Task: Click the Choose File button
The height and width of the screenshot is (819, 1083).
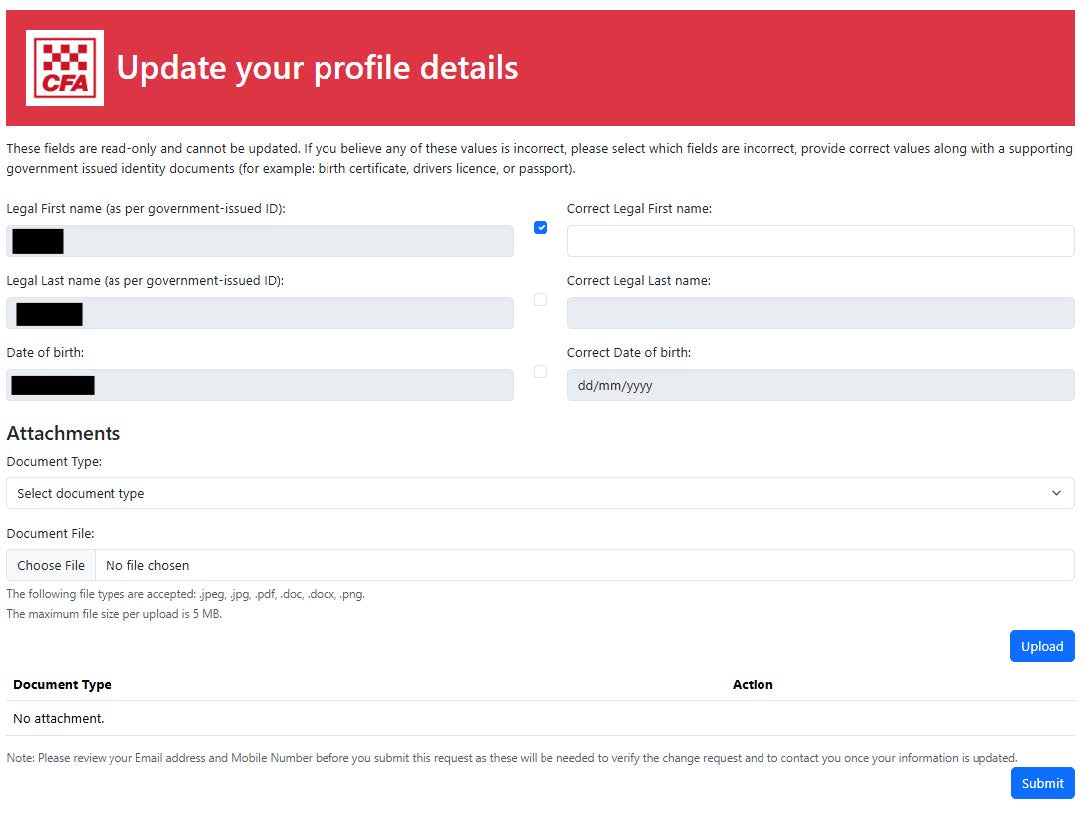Action: point(51,565)
